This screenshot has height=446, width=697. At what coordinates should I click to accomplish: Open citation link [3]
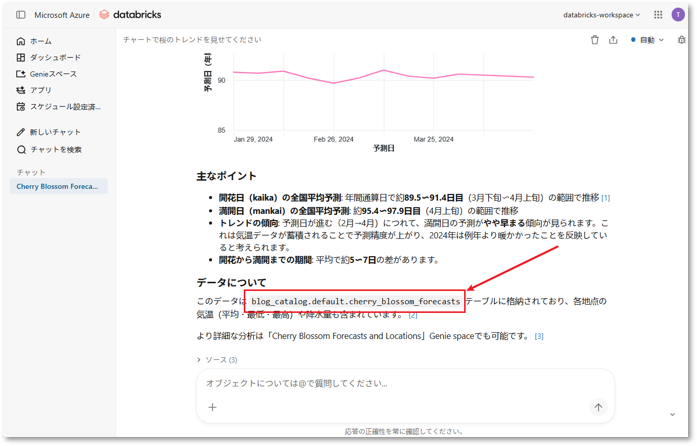pyautogui.click(x=539, y=337)
